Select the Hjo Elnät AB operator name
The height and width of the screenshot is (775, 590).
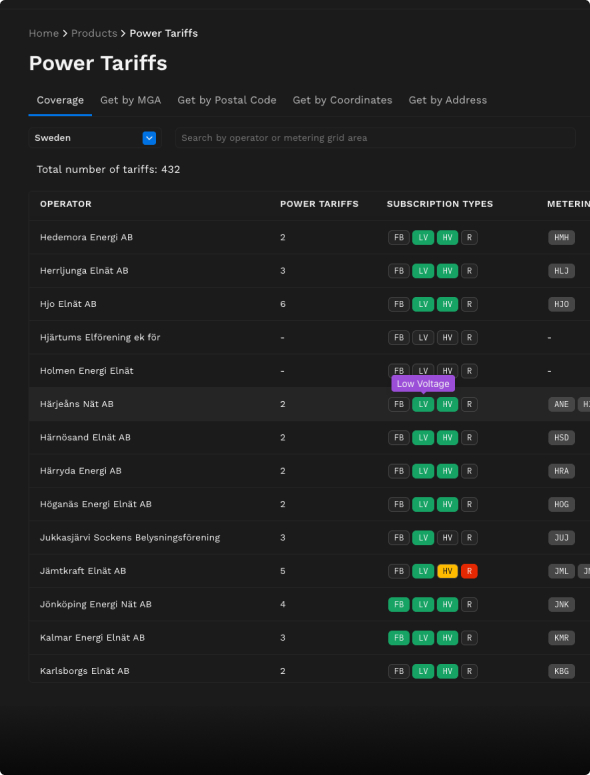(68, 304)
